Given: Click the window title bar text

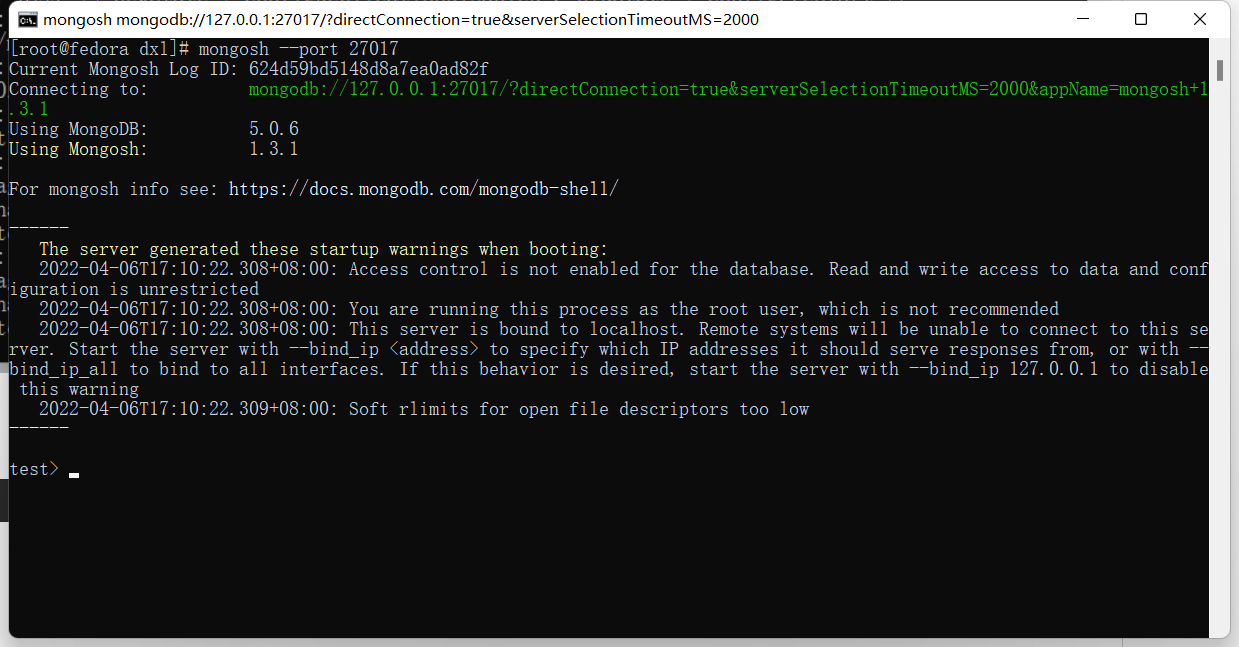Looking at the screenshot, I should (x=400, y=20).
